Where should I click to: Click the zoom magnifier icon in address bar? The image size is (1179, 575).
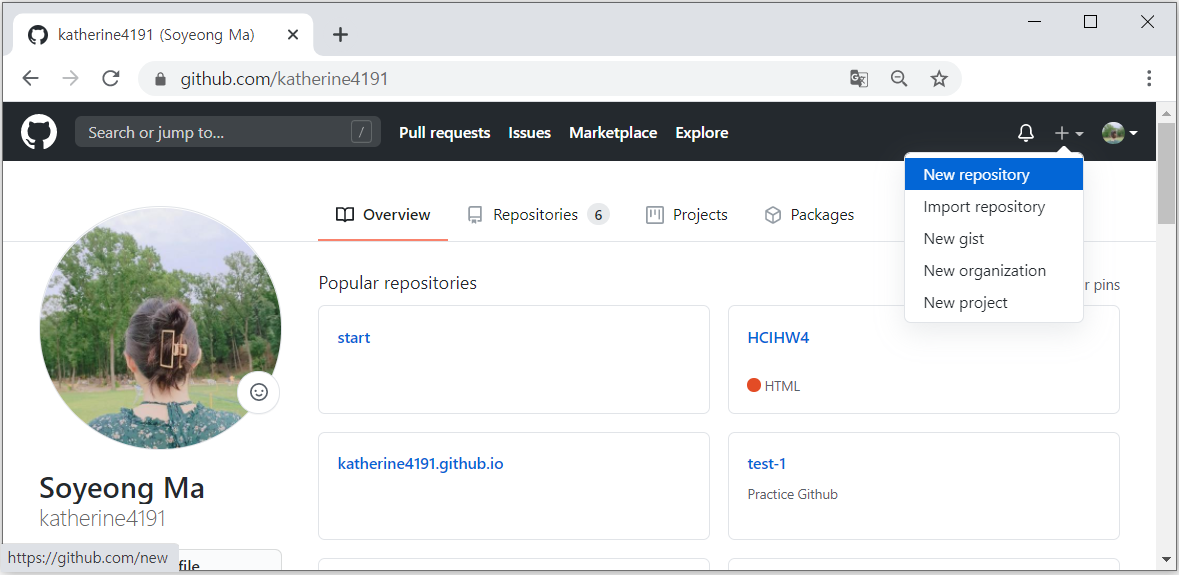[x=899, y=78]
